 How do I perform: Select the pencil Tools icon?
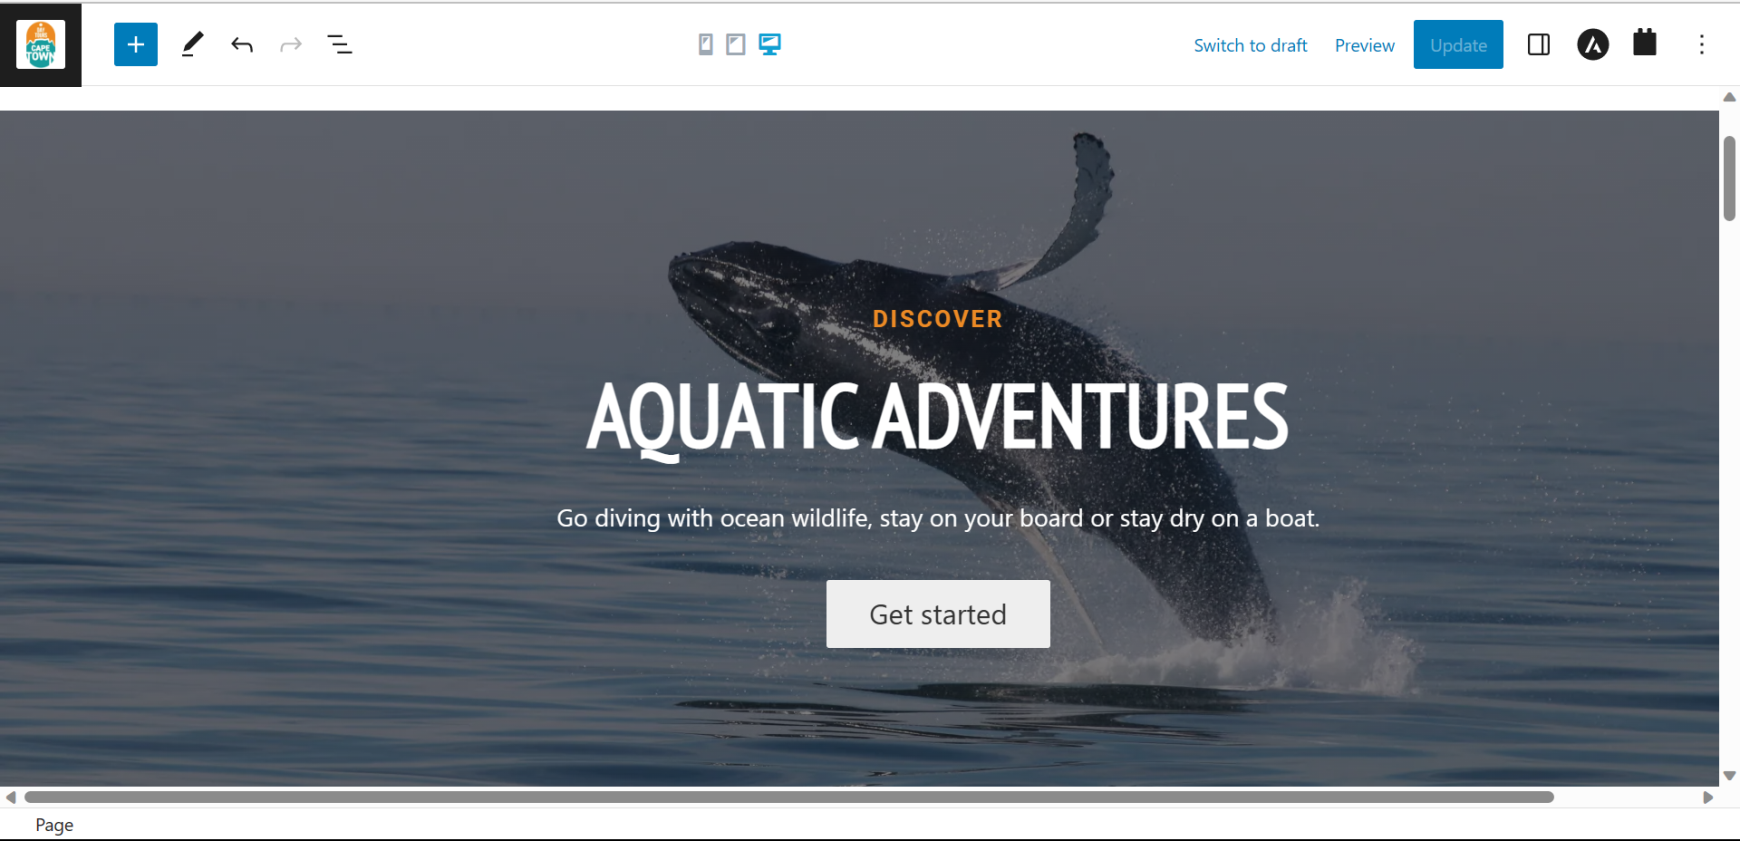192,45
